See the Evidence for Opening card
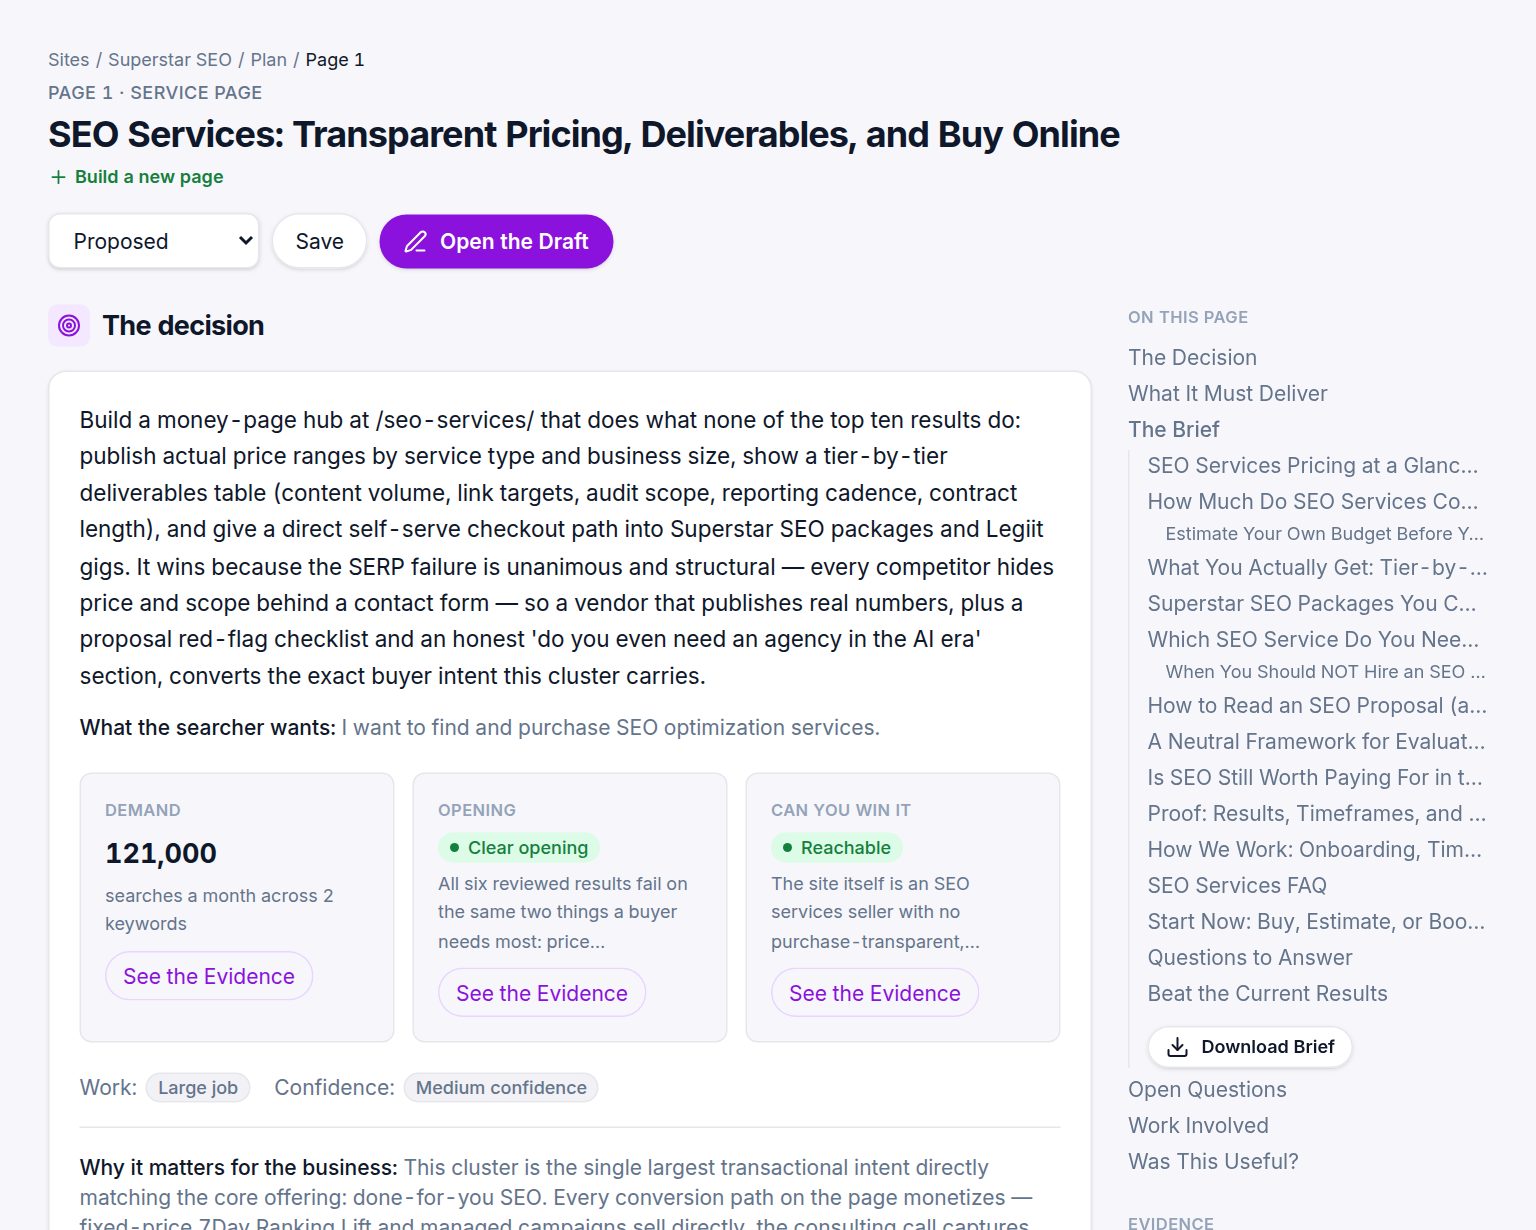Image resolution: width=1536 pixels, height=1230 pixels. point(542,993)
